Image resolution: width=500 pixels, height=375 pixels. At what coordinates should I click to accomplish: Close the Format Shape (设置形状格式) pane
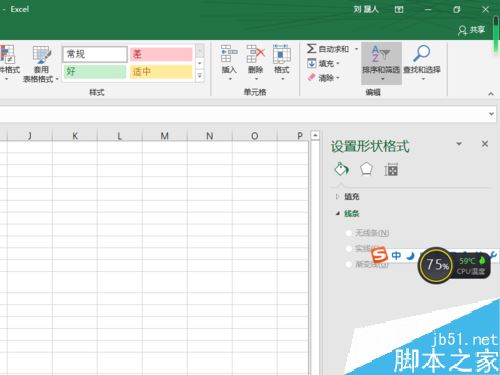(485, 144)
